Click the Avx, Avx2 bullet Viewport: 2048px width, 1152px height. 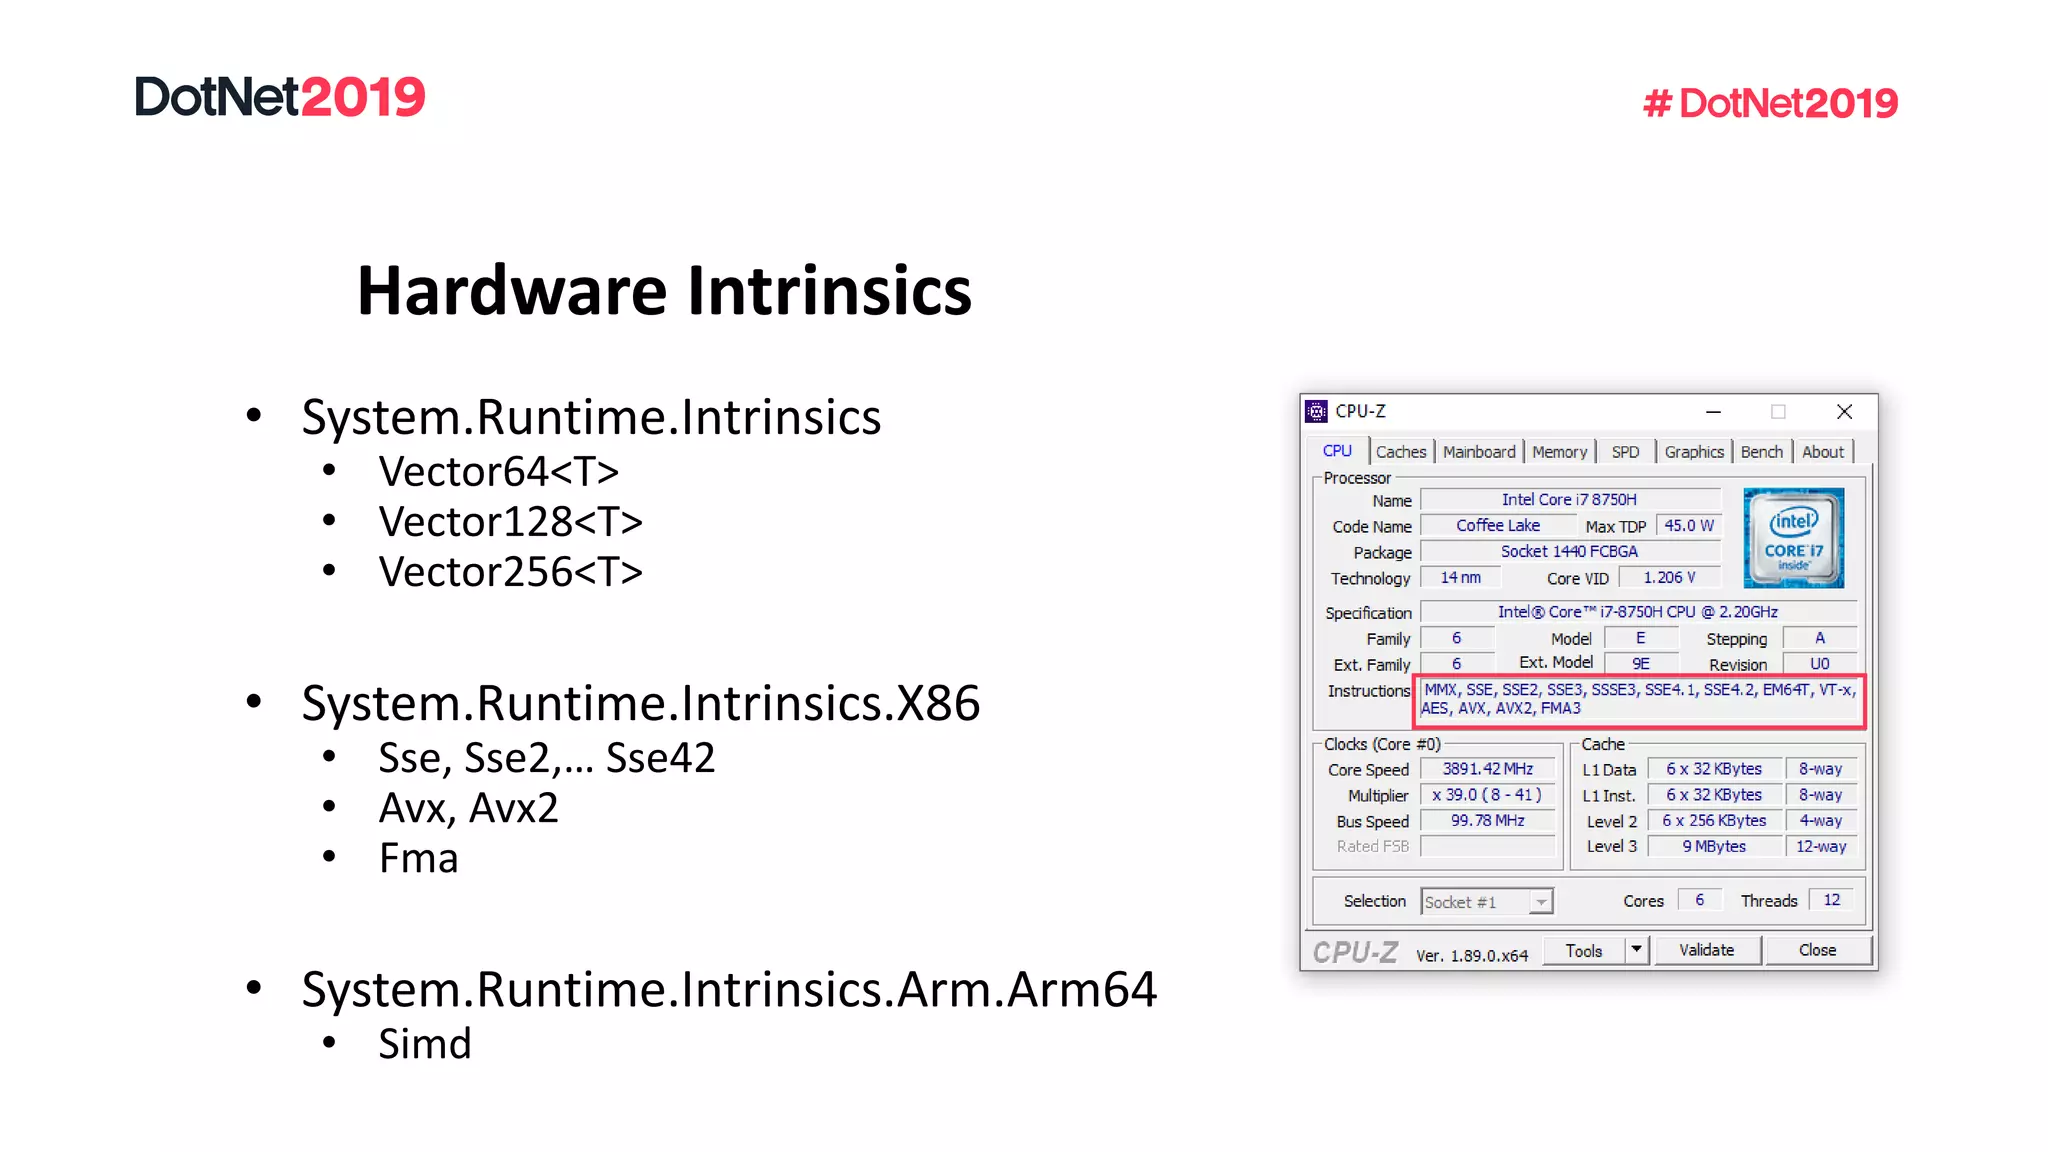coord(468,808)
